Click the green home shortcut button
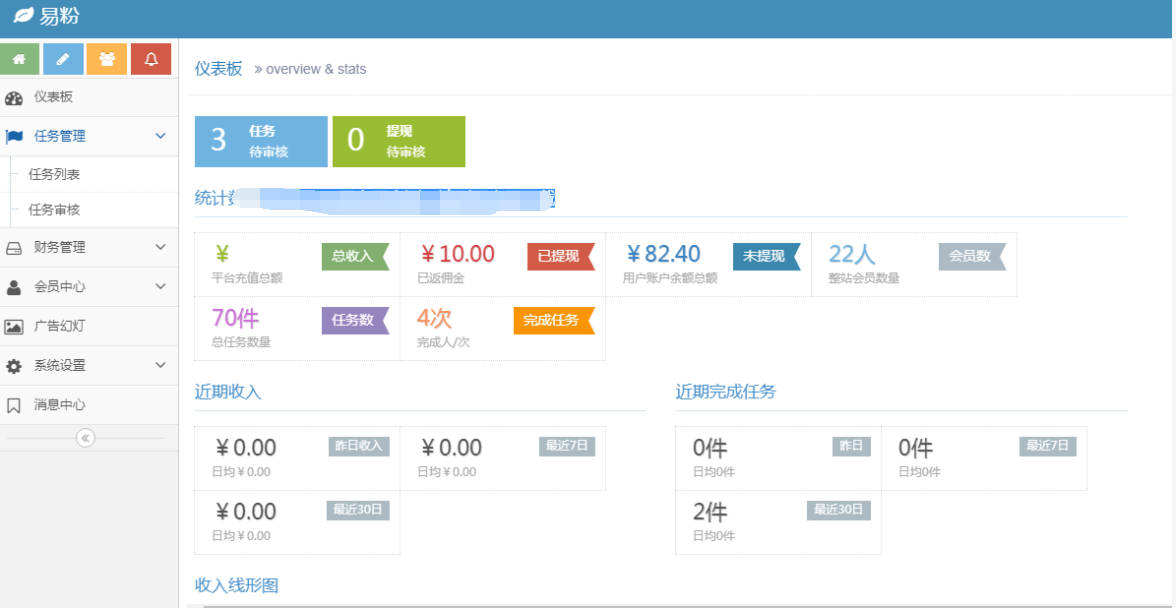 (20, 59)
